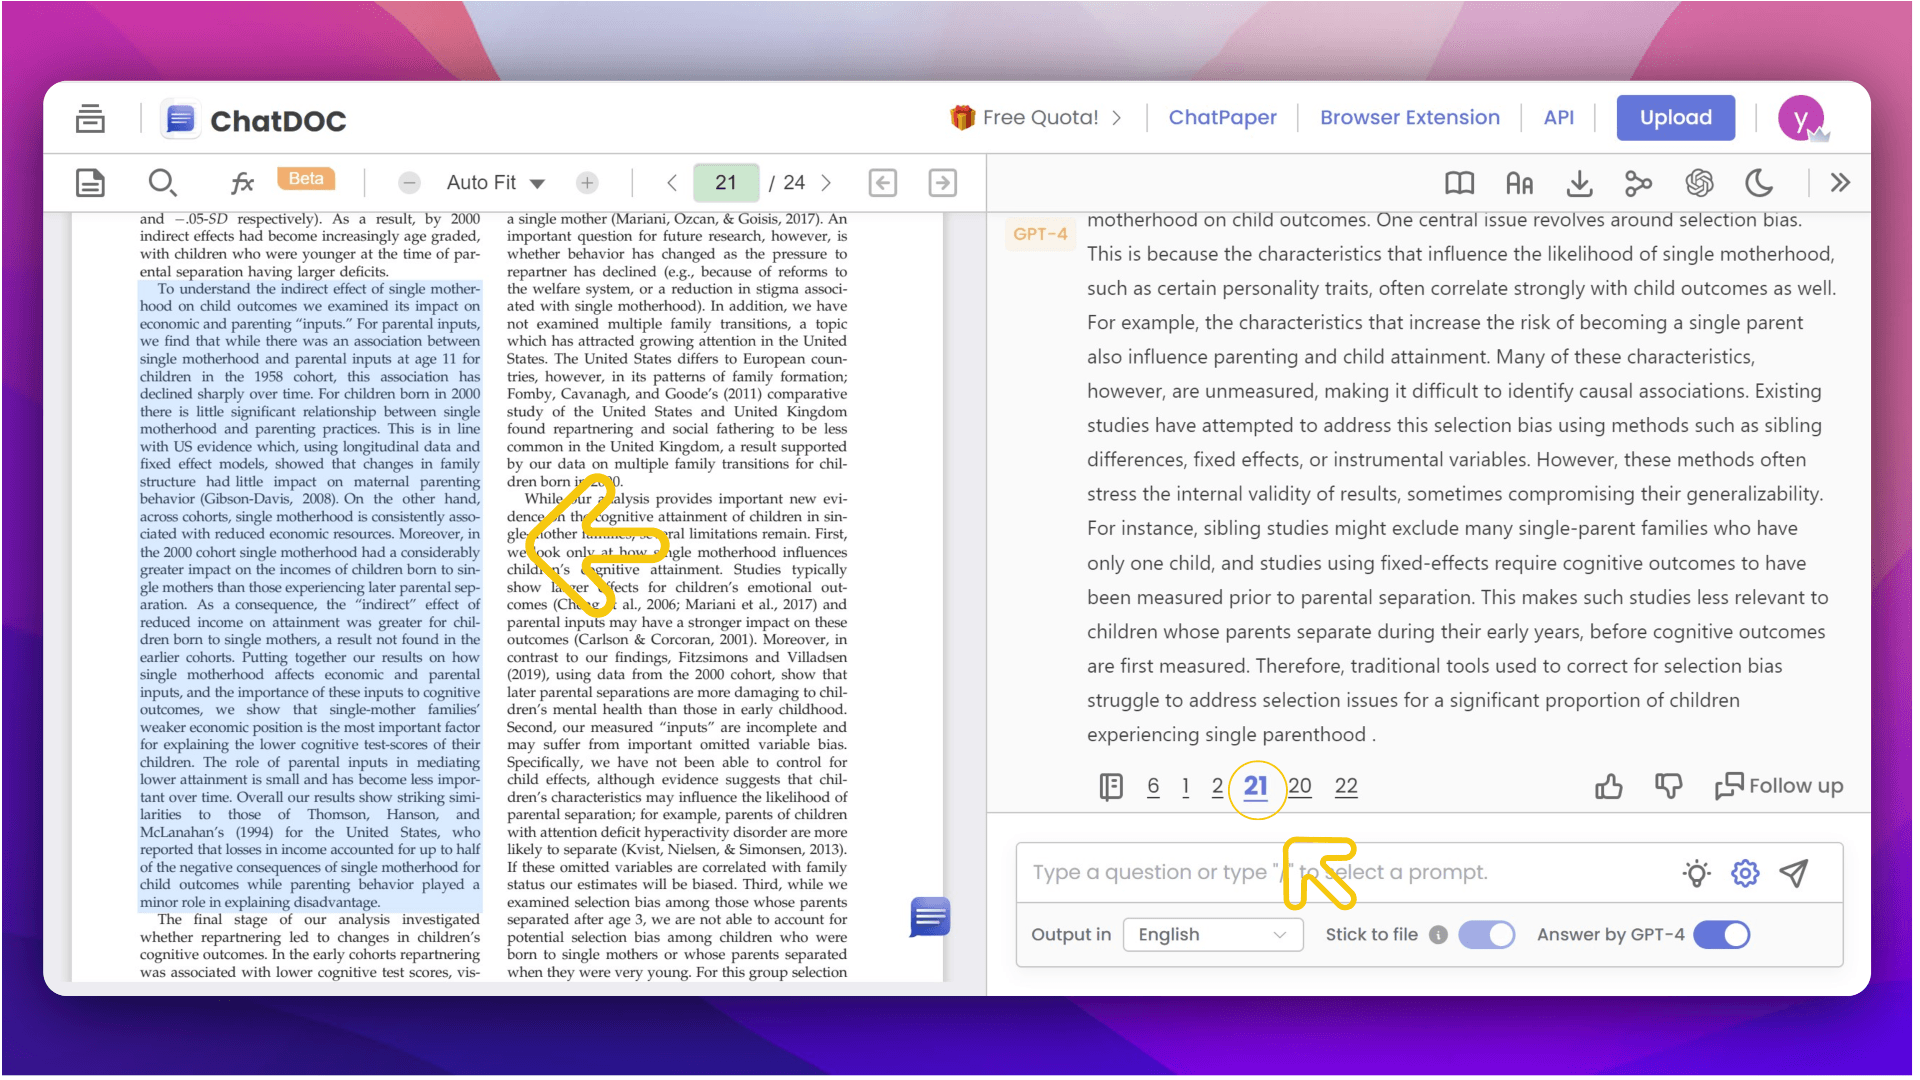The width and height of the screenshot is (1920, 1080).
Task: Click the formula fx Beta icon
Action: click(x=242, y=183)
